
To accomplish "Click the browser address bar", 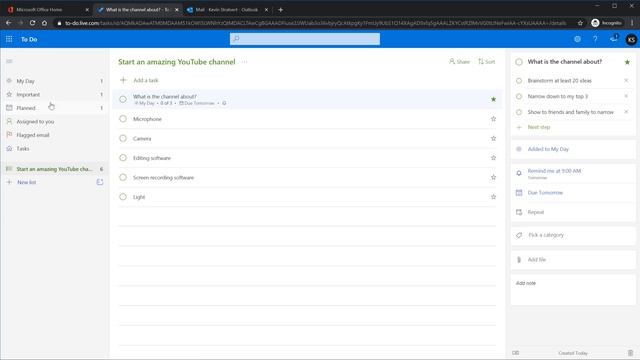I will 315,23.
